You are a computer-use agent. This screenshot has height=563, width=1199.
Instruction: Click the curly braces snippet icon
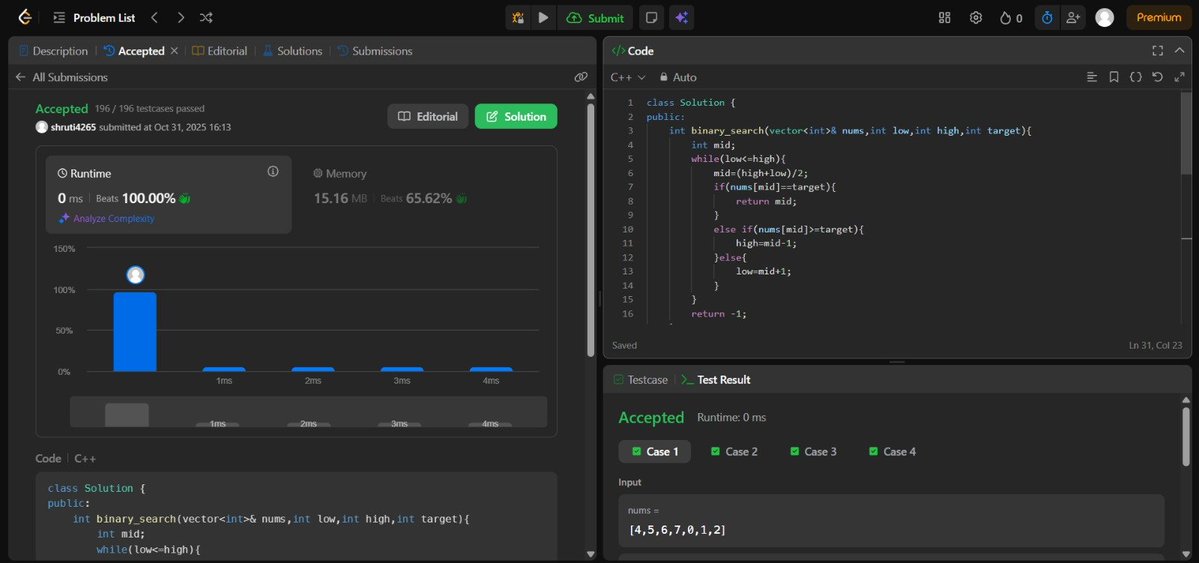tap(1136, 77)
